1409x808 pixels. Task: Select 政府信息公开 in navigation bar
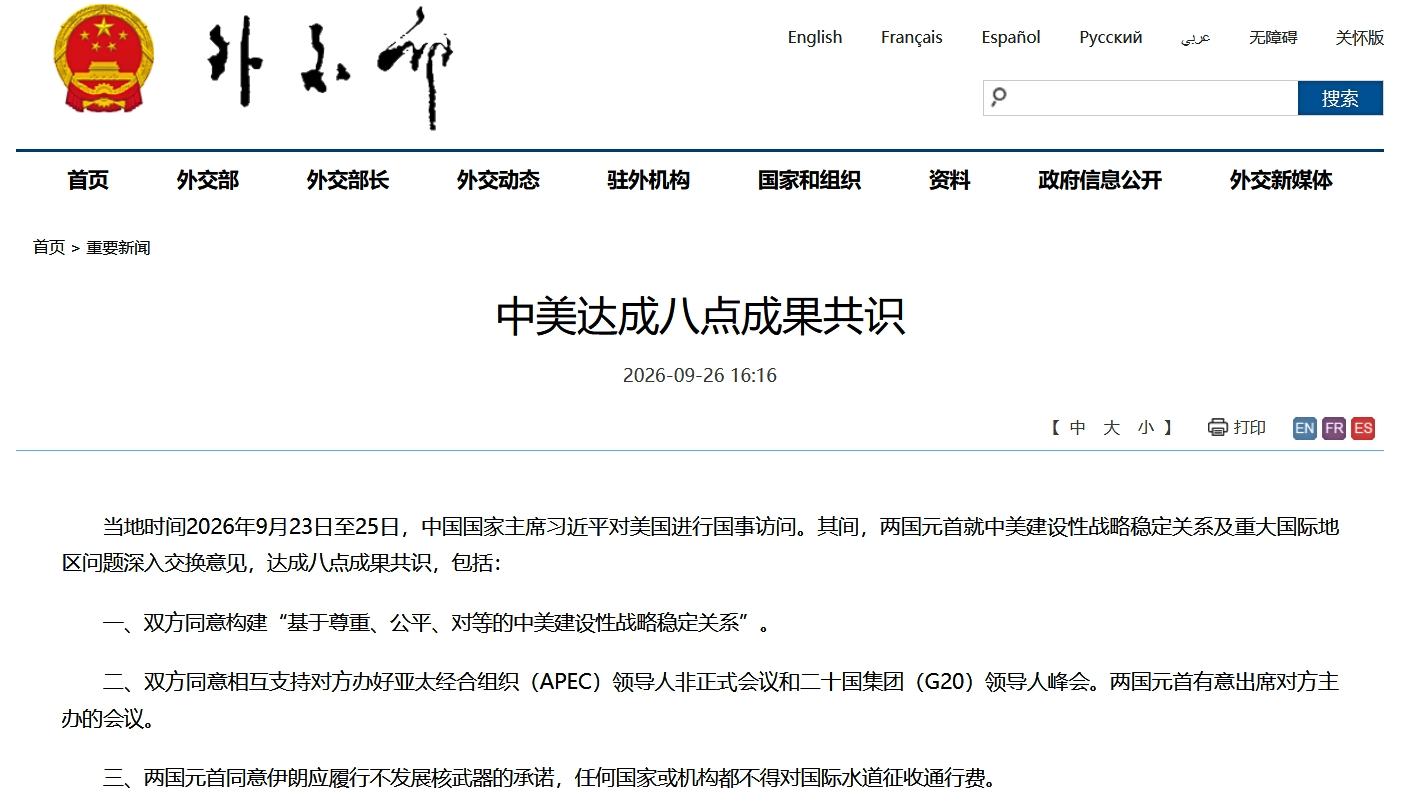1100,180
